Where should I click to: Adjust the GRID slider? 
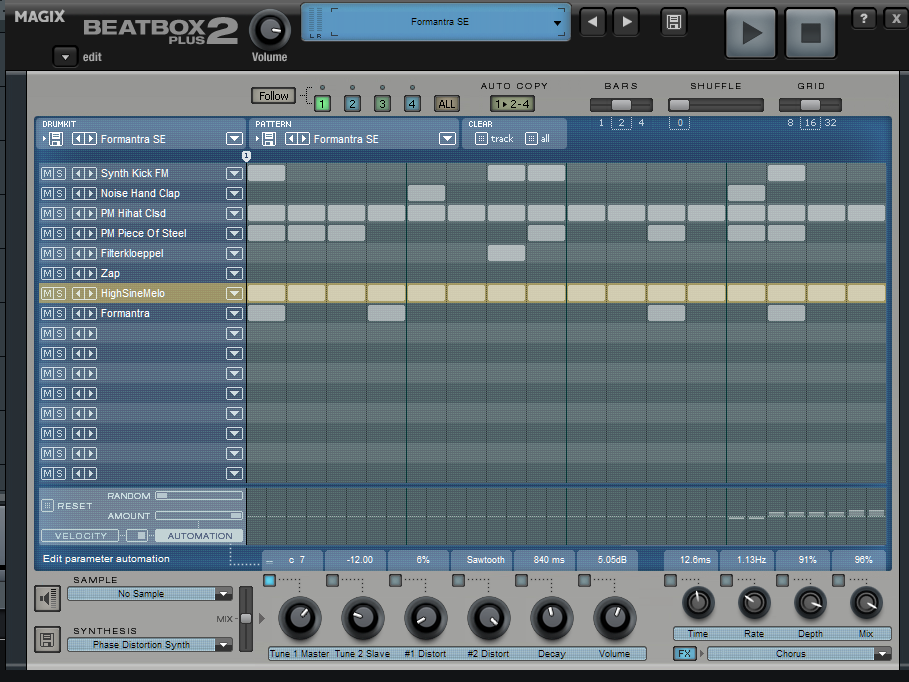pos(810,105)
